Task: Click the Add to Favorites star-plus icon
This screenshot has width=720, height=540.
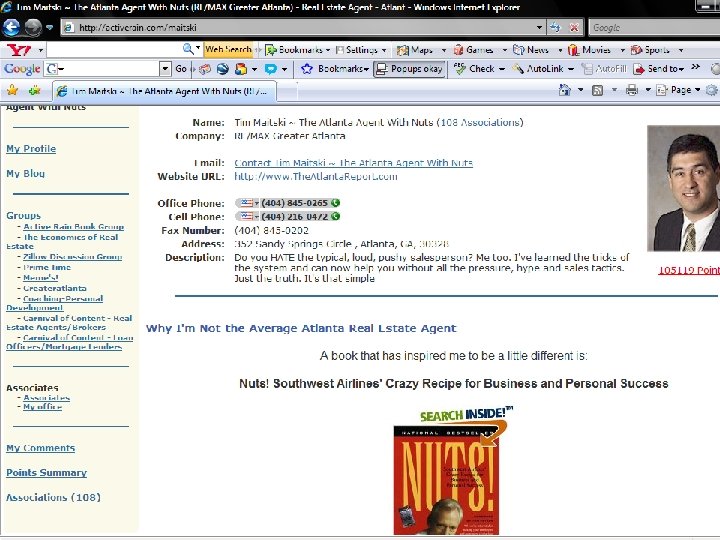Action: tap(34, 90)
